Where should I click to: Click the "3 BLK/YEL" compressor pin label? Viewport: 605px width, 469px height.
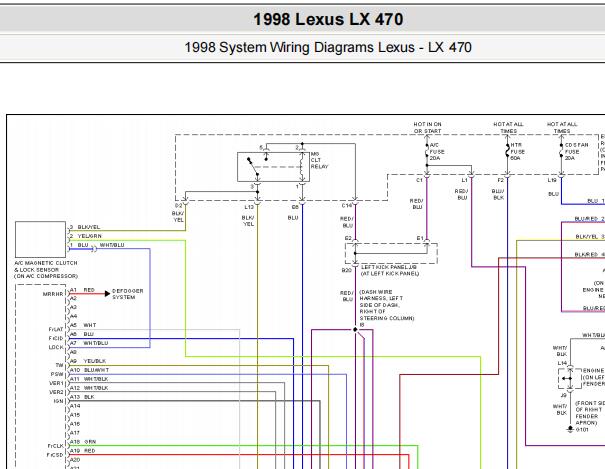pyautogui.click(x=85, y=227)
